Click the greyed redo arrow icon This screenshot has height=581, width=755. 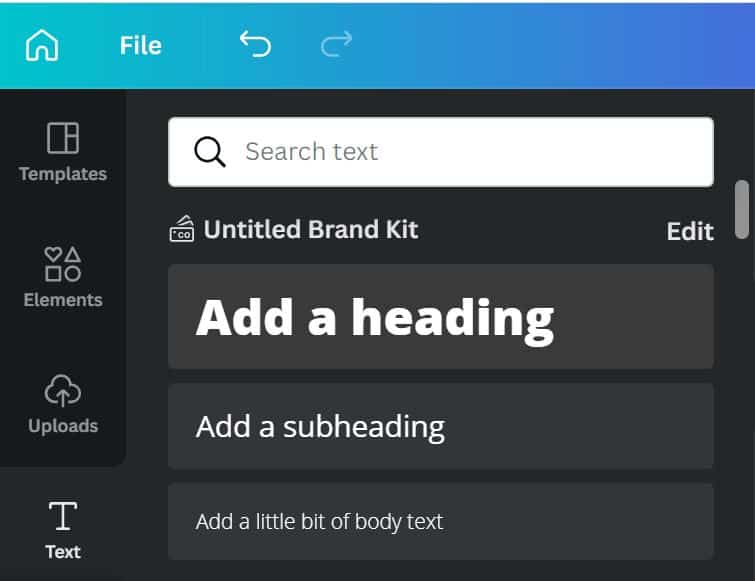tap(337, 44)
